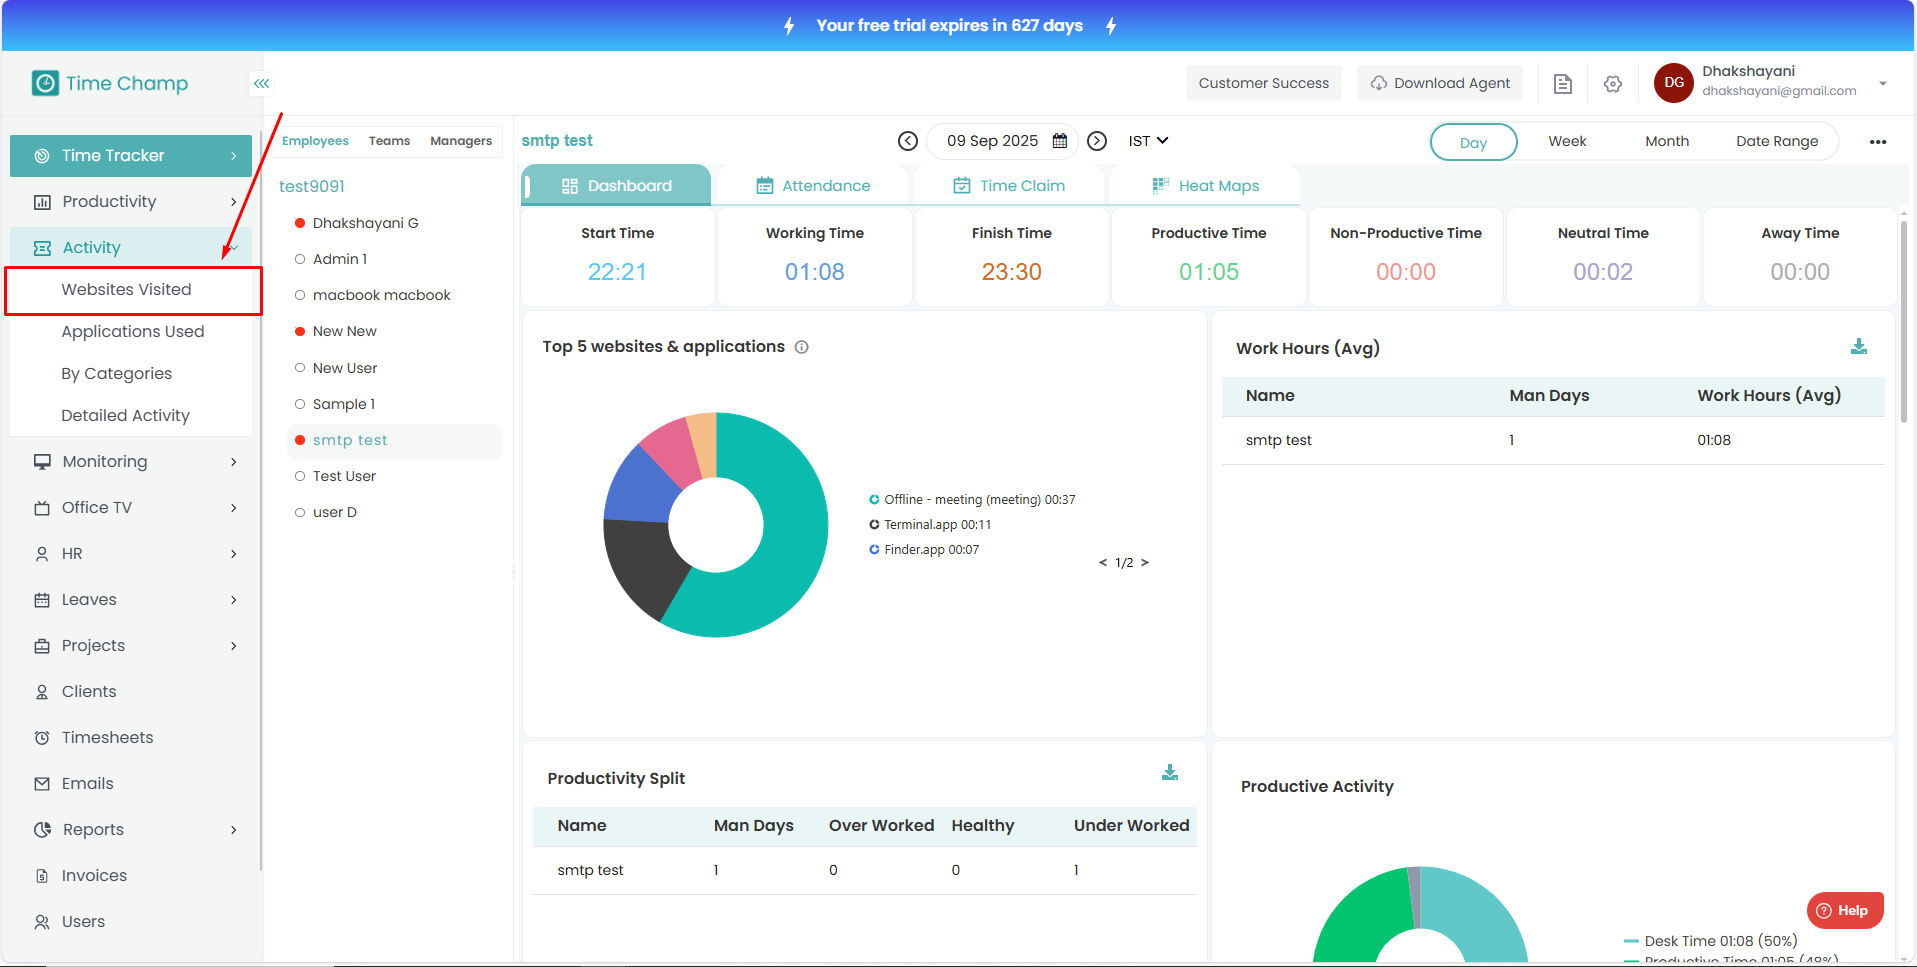Download the Productivity Split table
1917x967 pixels.
1169,773
